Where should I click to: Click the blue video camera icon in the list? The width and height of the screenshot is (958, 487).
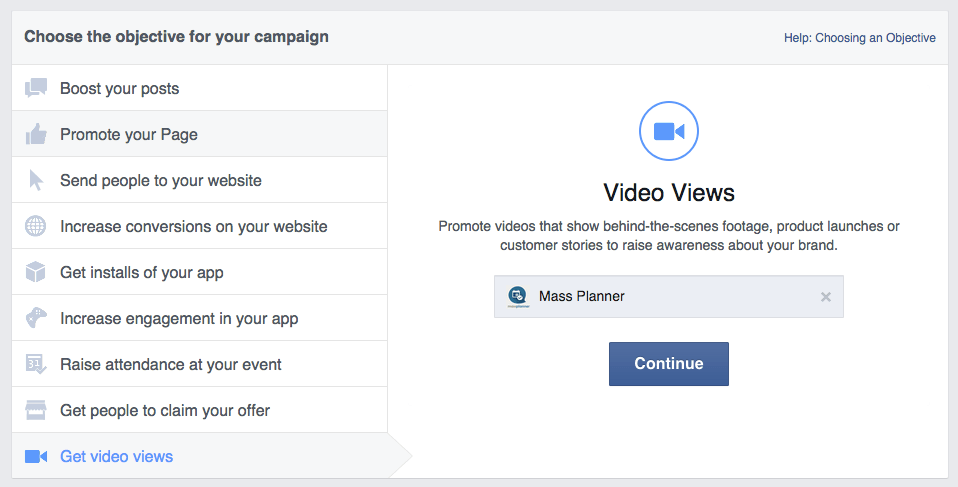pos(35,456)
